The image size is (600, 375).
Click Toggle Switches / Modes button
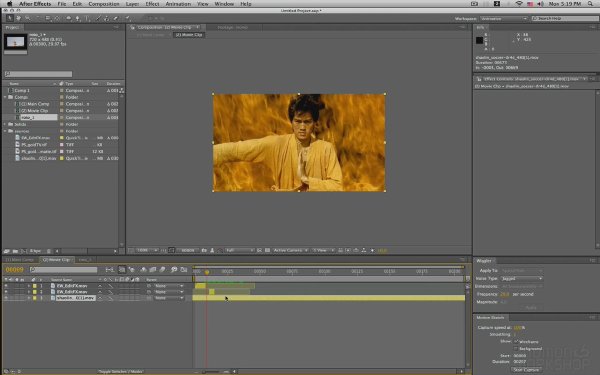tap(121, 371)
